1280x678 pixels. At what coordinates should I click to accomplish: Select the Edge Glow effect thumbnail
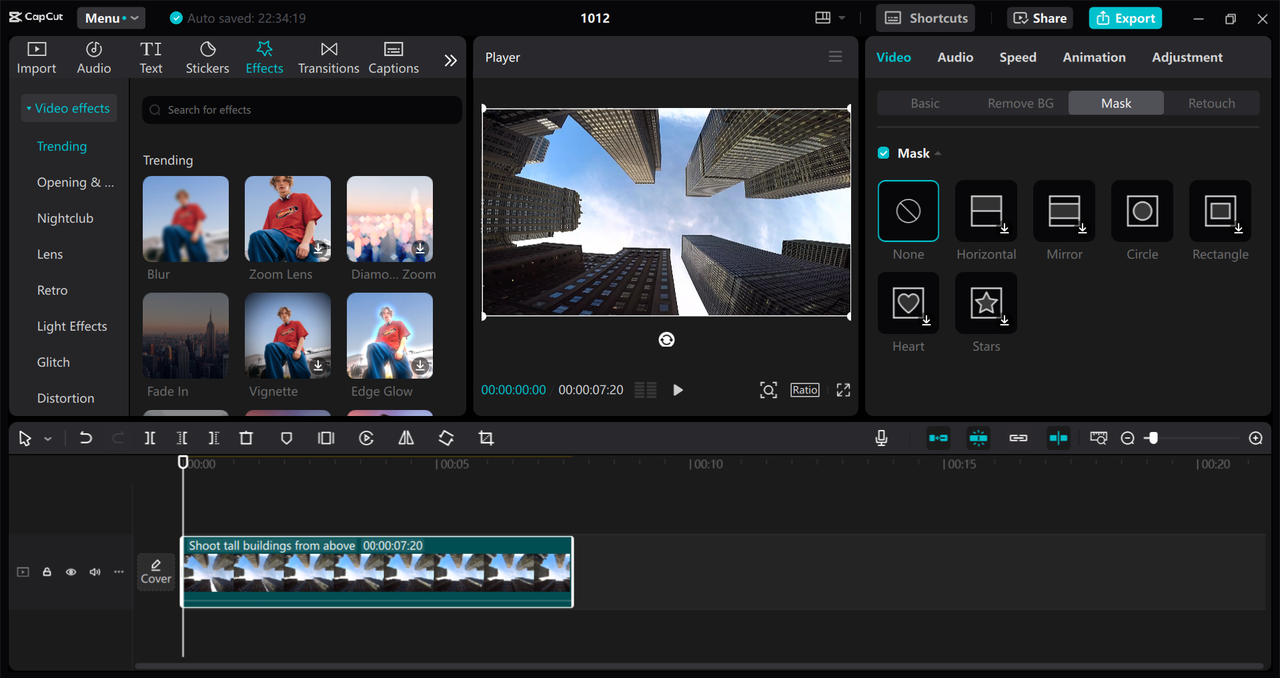point(390,336)
